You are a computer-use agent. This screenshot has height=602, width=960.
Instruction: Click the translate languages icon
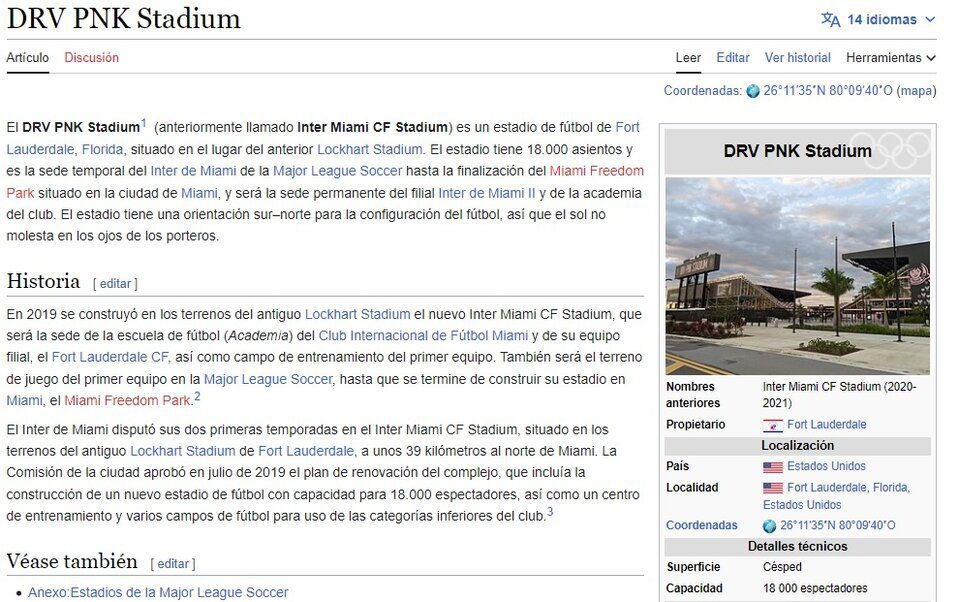tap(830, 20)
